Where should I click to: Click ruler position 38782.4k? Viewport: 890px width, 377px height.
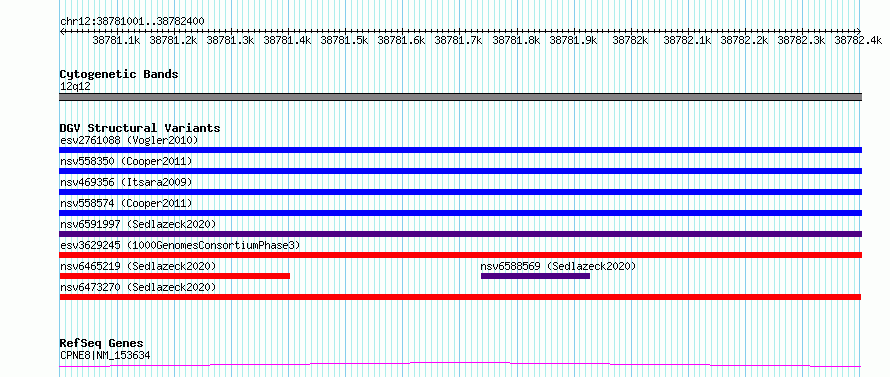[x=858, y=40]
